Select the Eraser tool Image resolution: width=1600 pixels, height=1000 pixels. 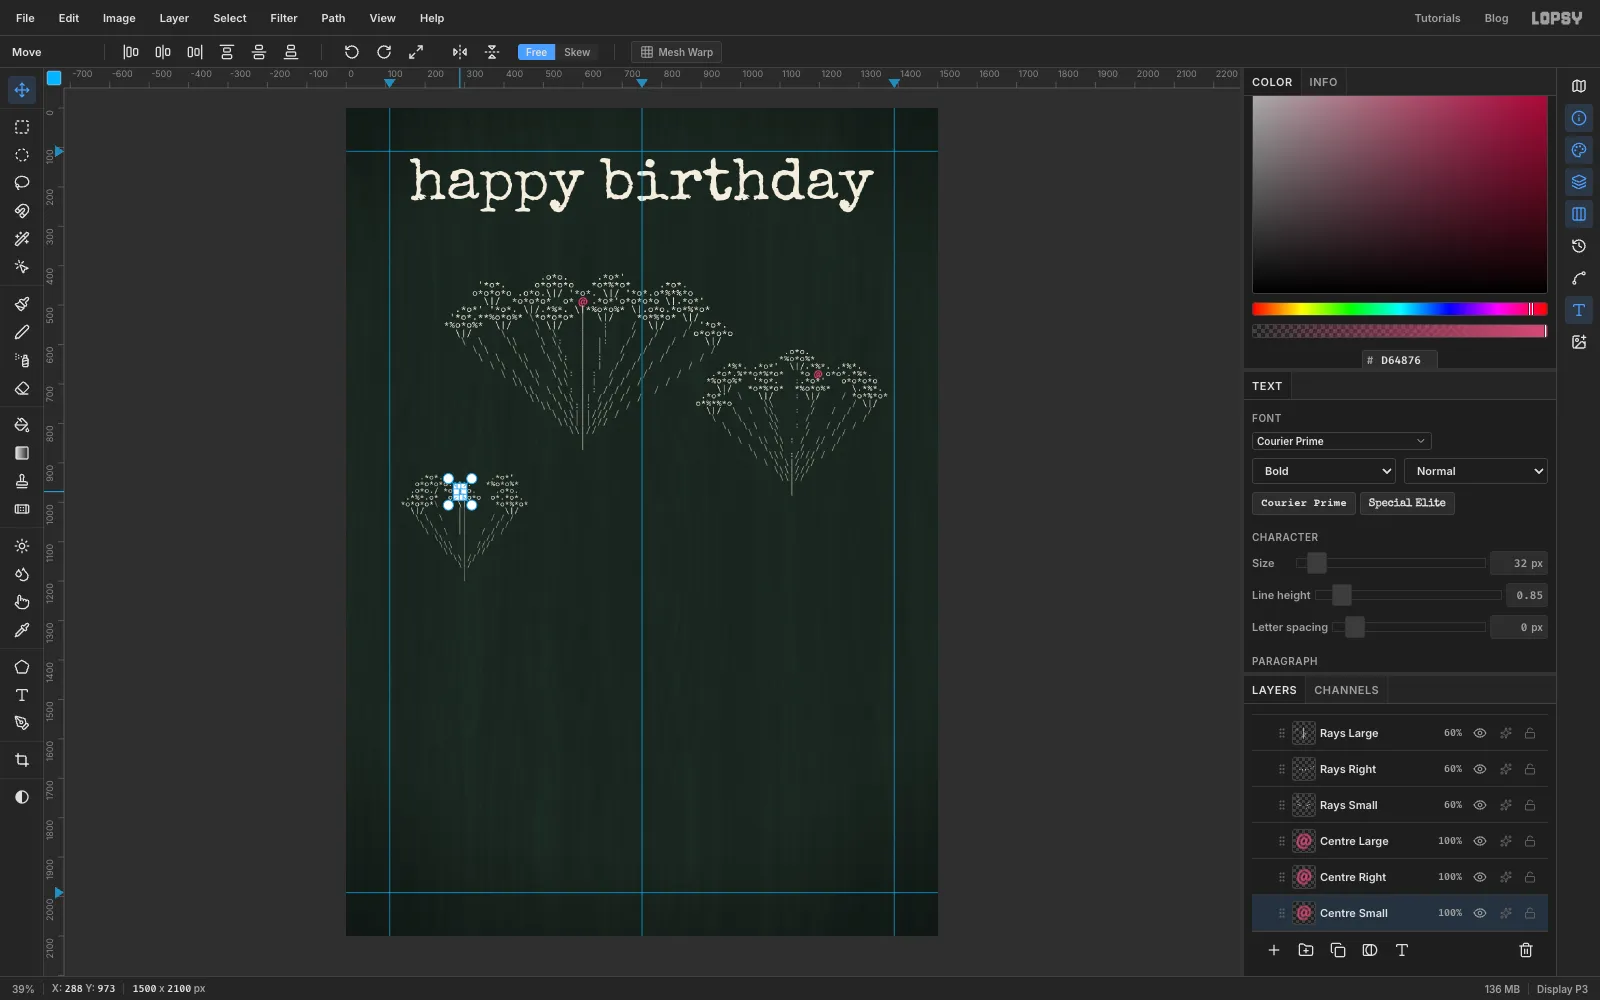[22, 389]
